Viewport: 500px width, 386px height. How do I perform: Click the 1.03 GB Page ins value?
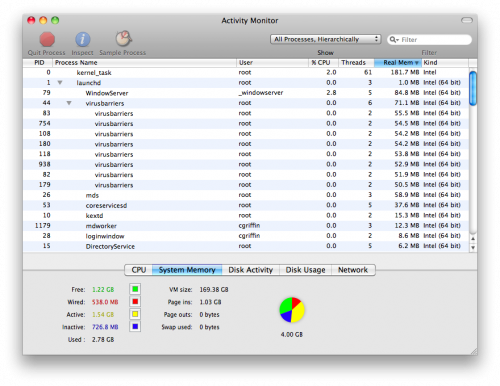click(210, 302)
